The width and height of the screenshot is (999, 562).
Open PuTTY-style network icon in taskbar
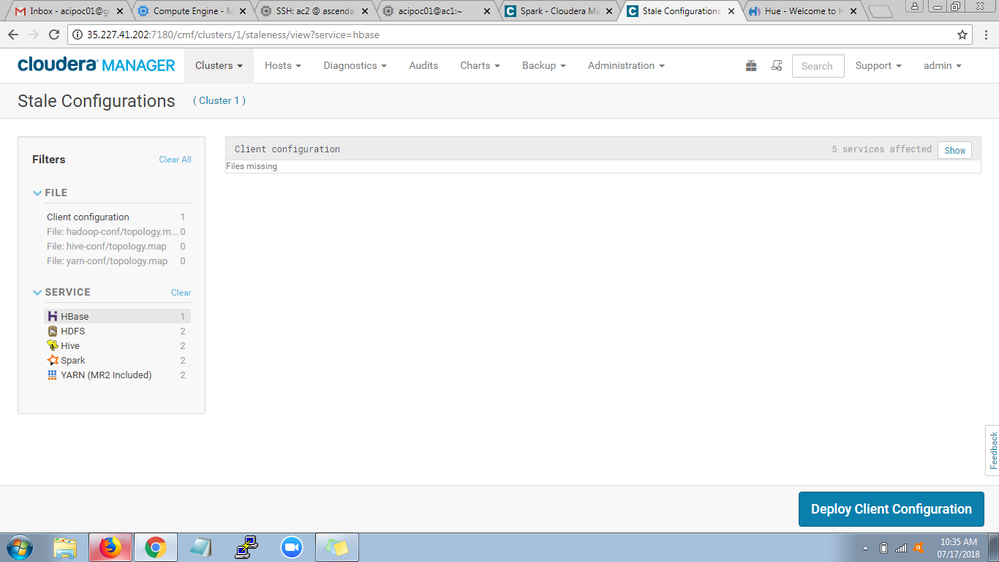tap(246, 547)
